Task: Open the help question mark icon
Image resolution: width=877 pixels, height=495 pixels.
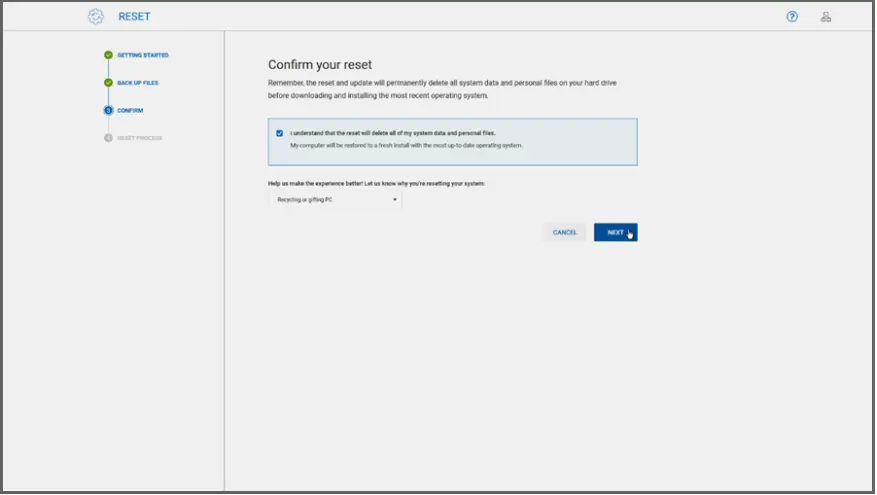Action: click(792, 17)
